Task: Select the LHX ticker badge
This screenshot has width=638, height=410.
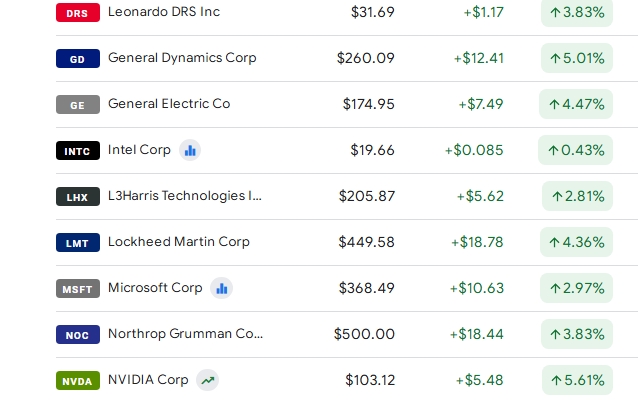Action: [x=78, y=196]
